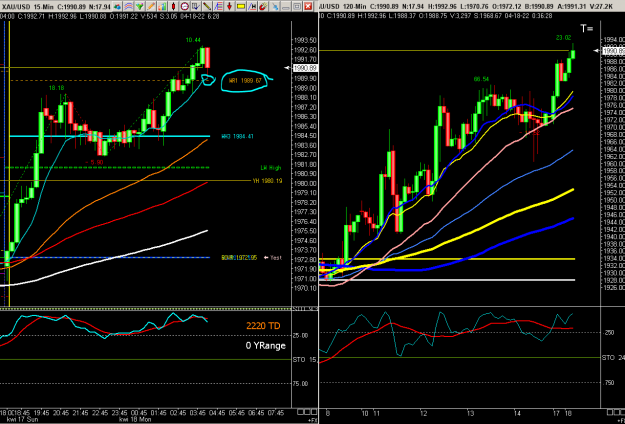Viewport: 625px width, 424px height.
Task: Select the diagonal ruler line tool
Action: pyautogui.click(x=207, y=6)
